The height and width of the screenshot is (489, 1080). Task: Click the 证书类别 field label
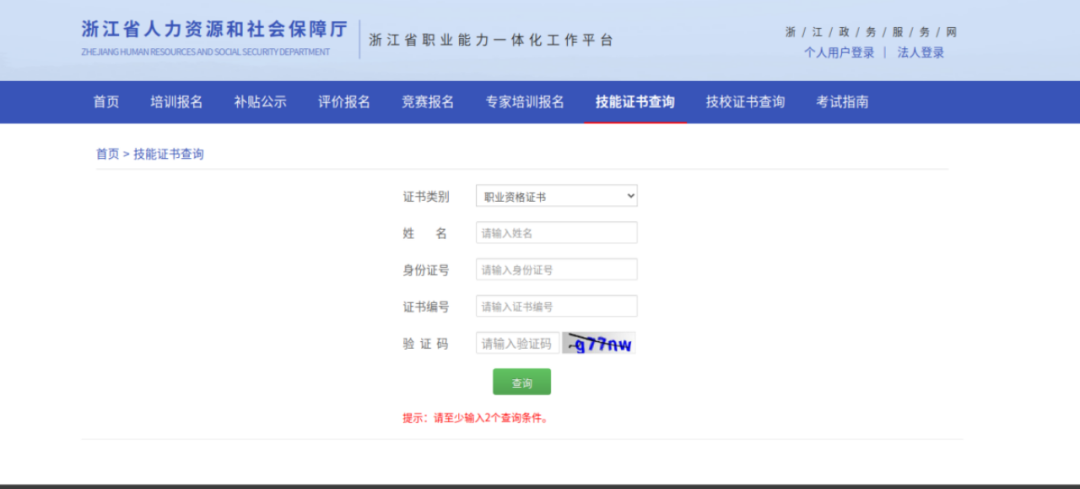pyautogui.click(x=426, y=197)
